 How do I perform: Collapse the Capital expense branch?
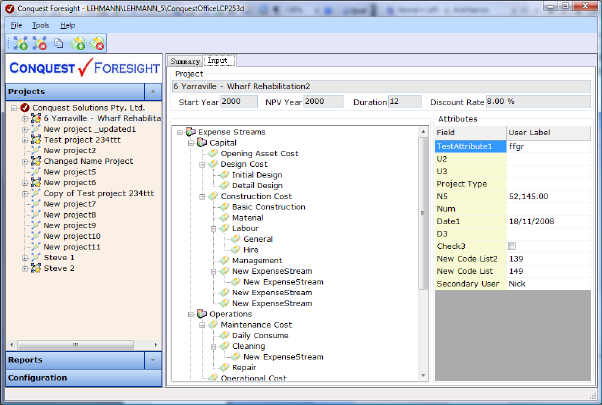point(191,143)
